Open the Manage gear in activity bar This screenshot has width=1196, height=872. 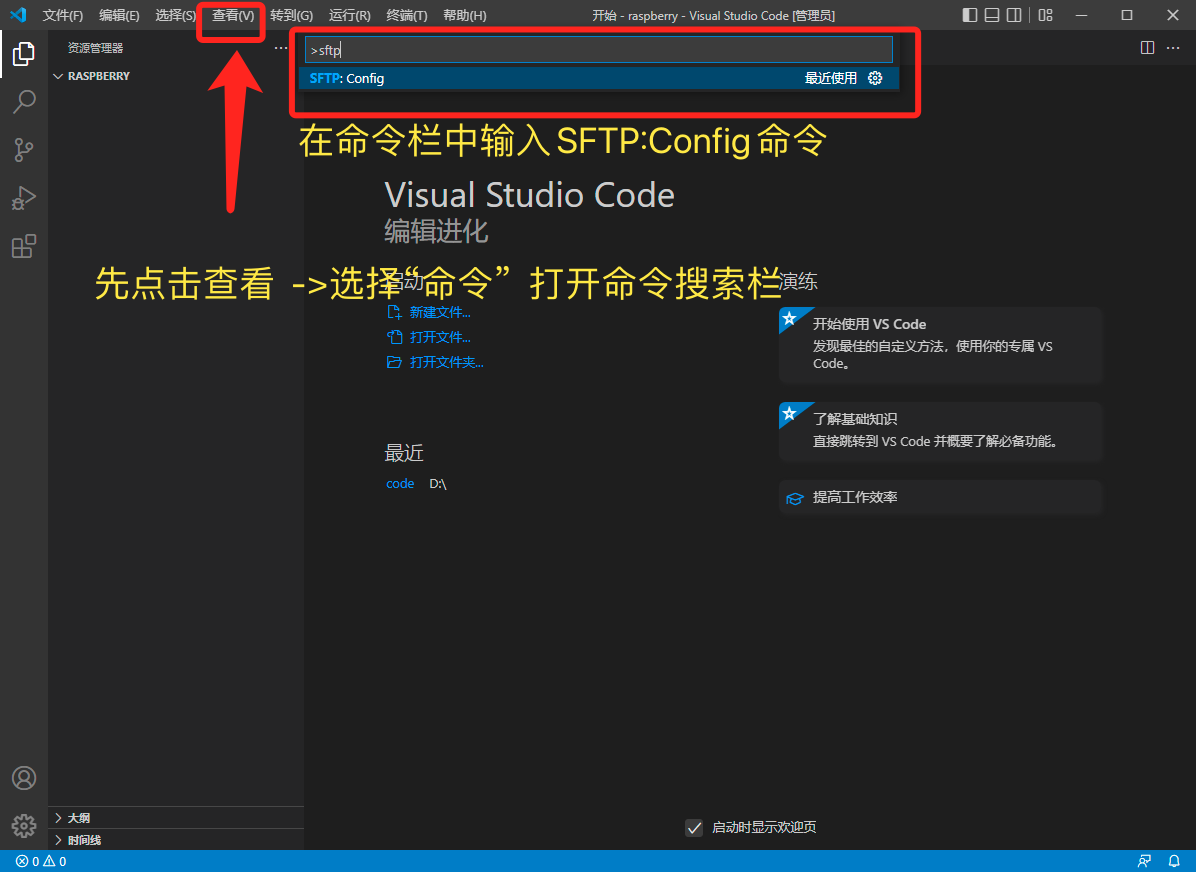[24, 825]
